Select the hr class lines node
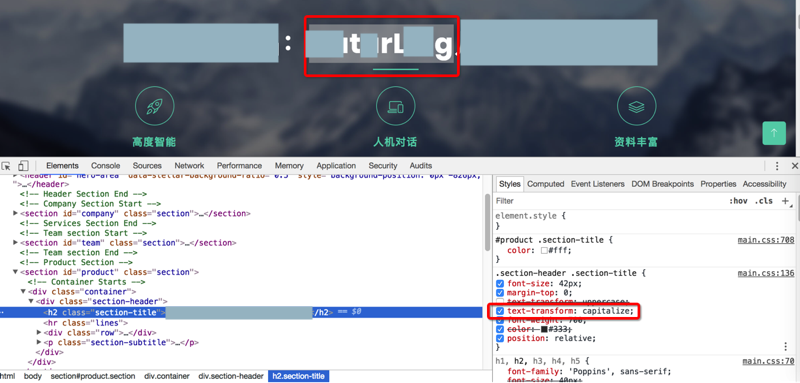800x383 pixels. tap(86, 323)
